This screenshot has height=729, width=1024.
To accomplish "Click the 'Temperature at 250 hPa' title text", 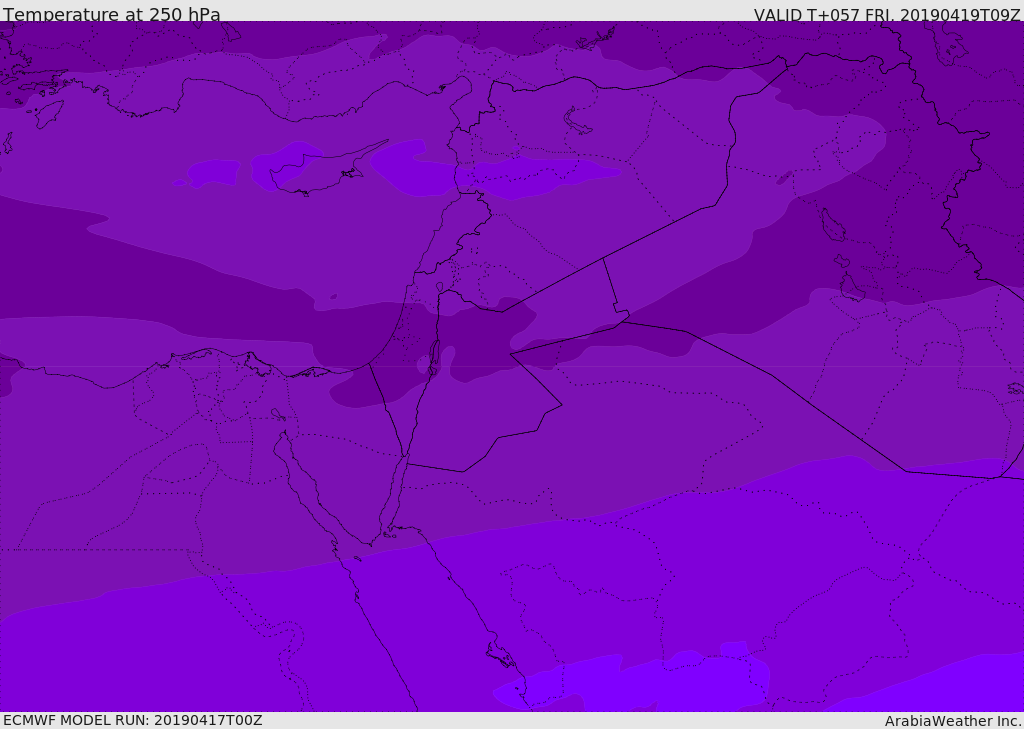I will [112, 14].
